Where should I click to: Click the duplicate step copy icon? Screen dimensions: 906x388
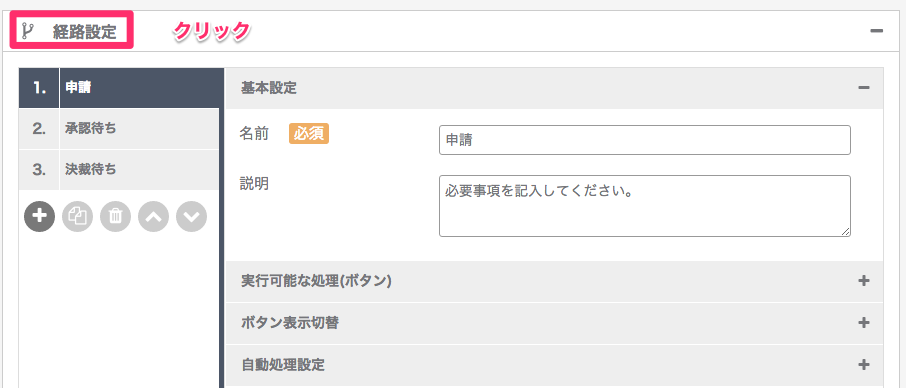(x=77, y=217)
